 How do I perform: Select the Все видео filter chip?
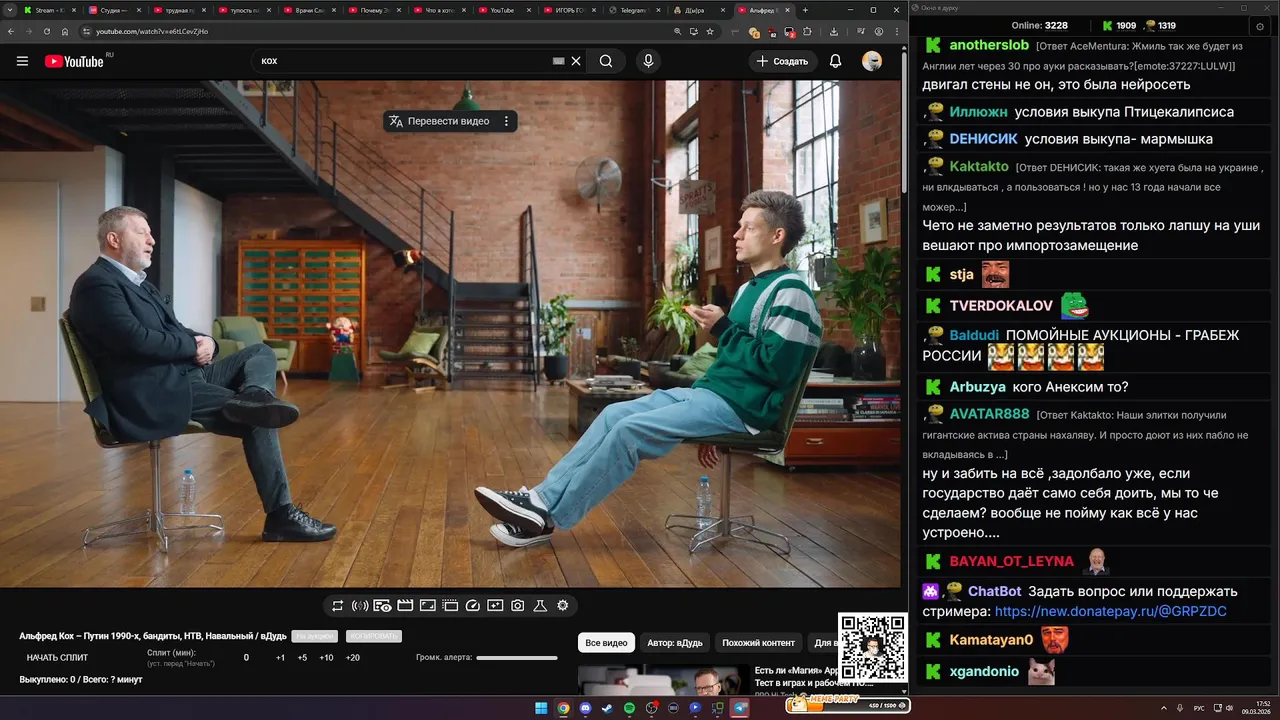click(x=606, y=643)
